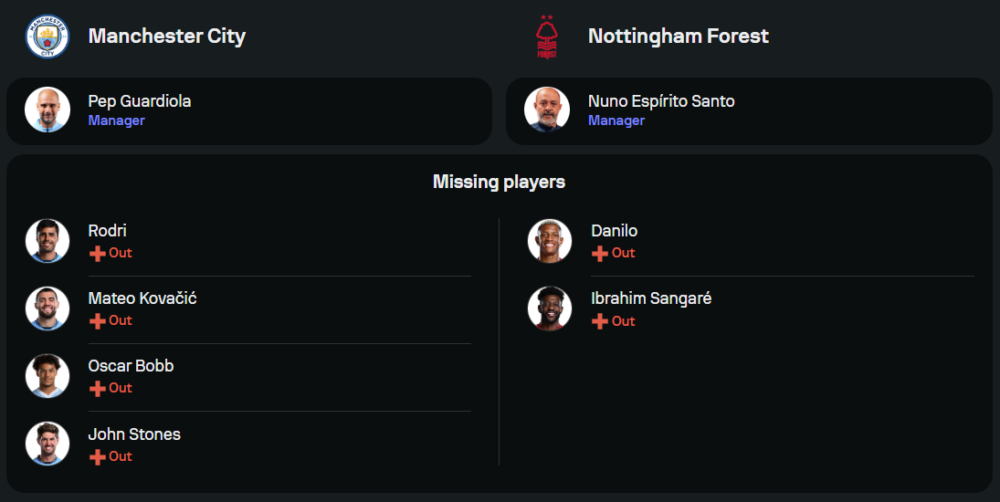The image size is (1000, 502).
Task: Click John Stones' player avatar
Action: coord(47,444)
